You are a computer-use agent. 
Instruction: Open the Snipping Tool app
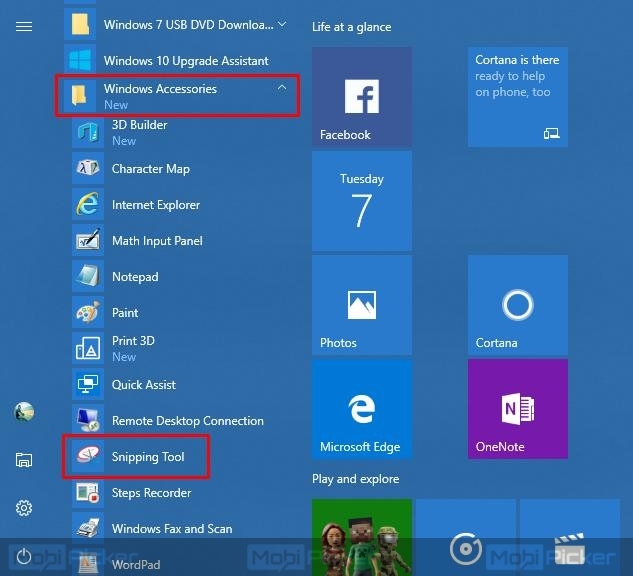147,457
